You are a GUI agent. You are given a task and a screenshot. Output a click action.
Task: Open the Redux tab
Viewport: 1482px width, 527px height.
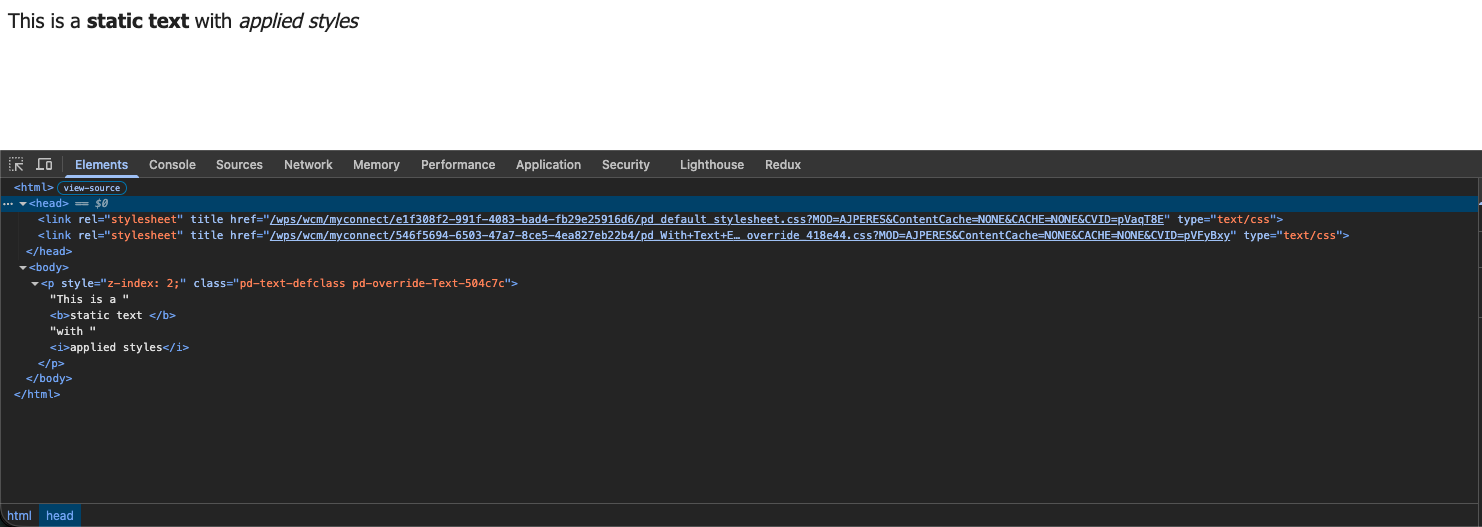pyautogui.click(x=783, y=164)
